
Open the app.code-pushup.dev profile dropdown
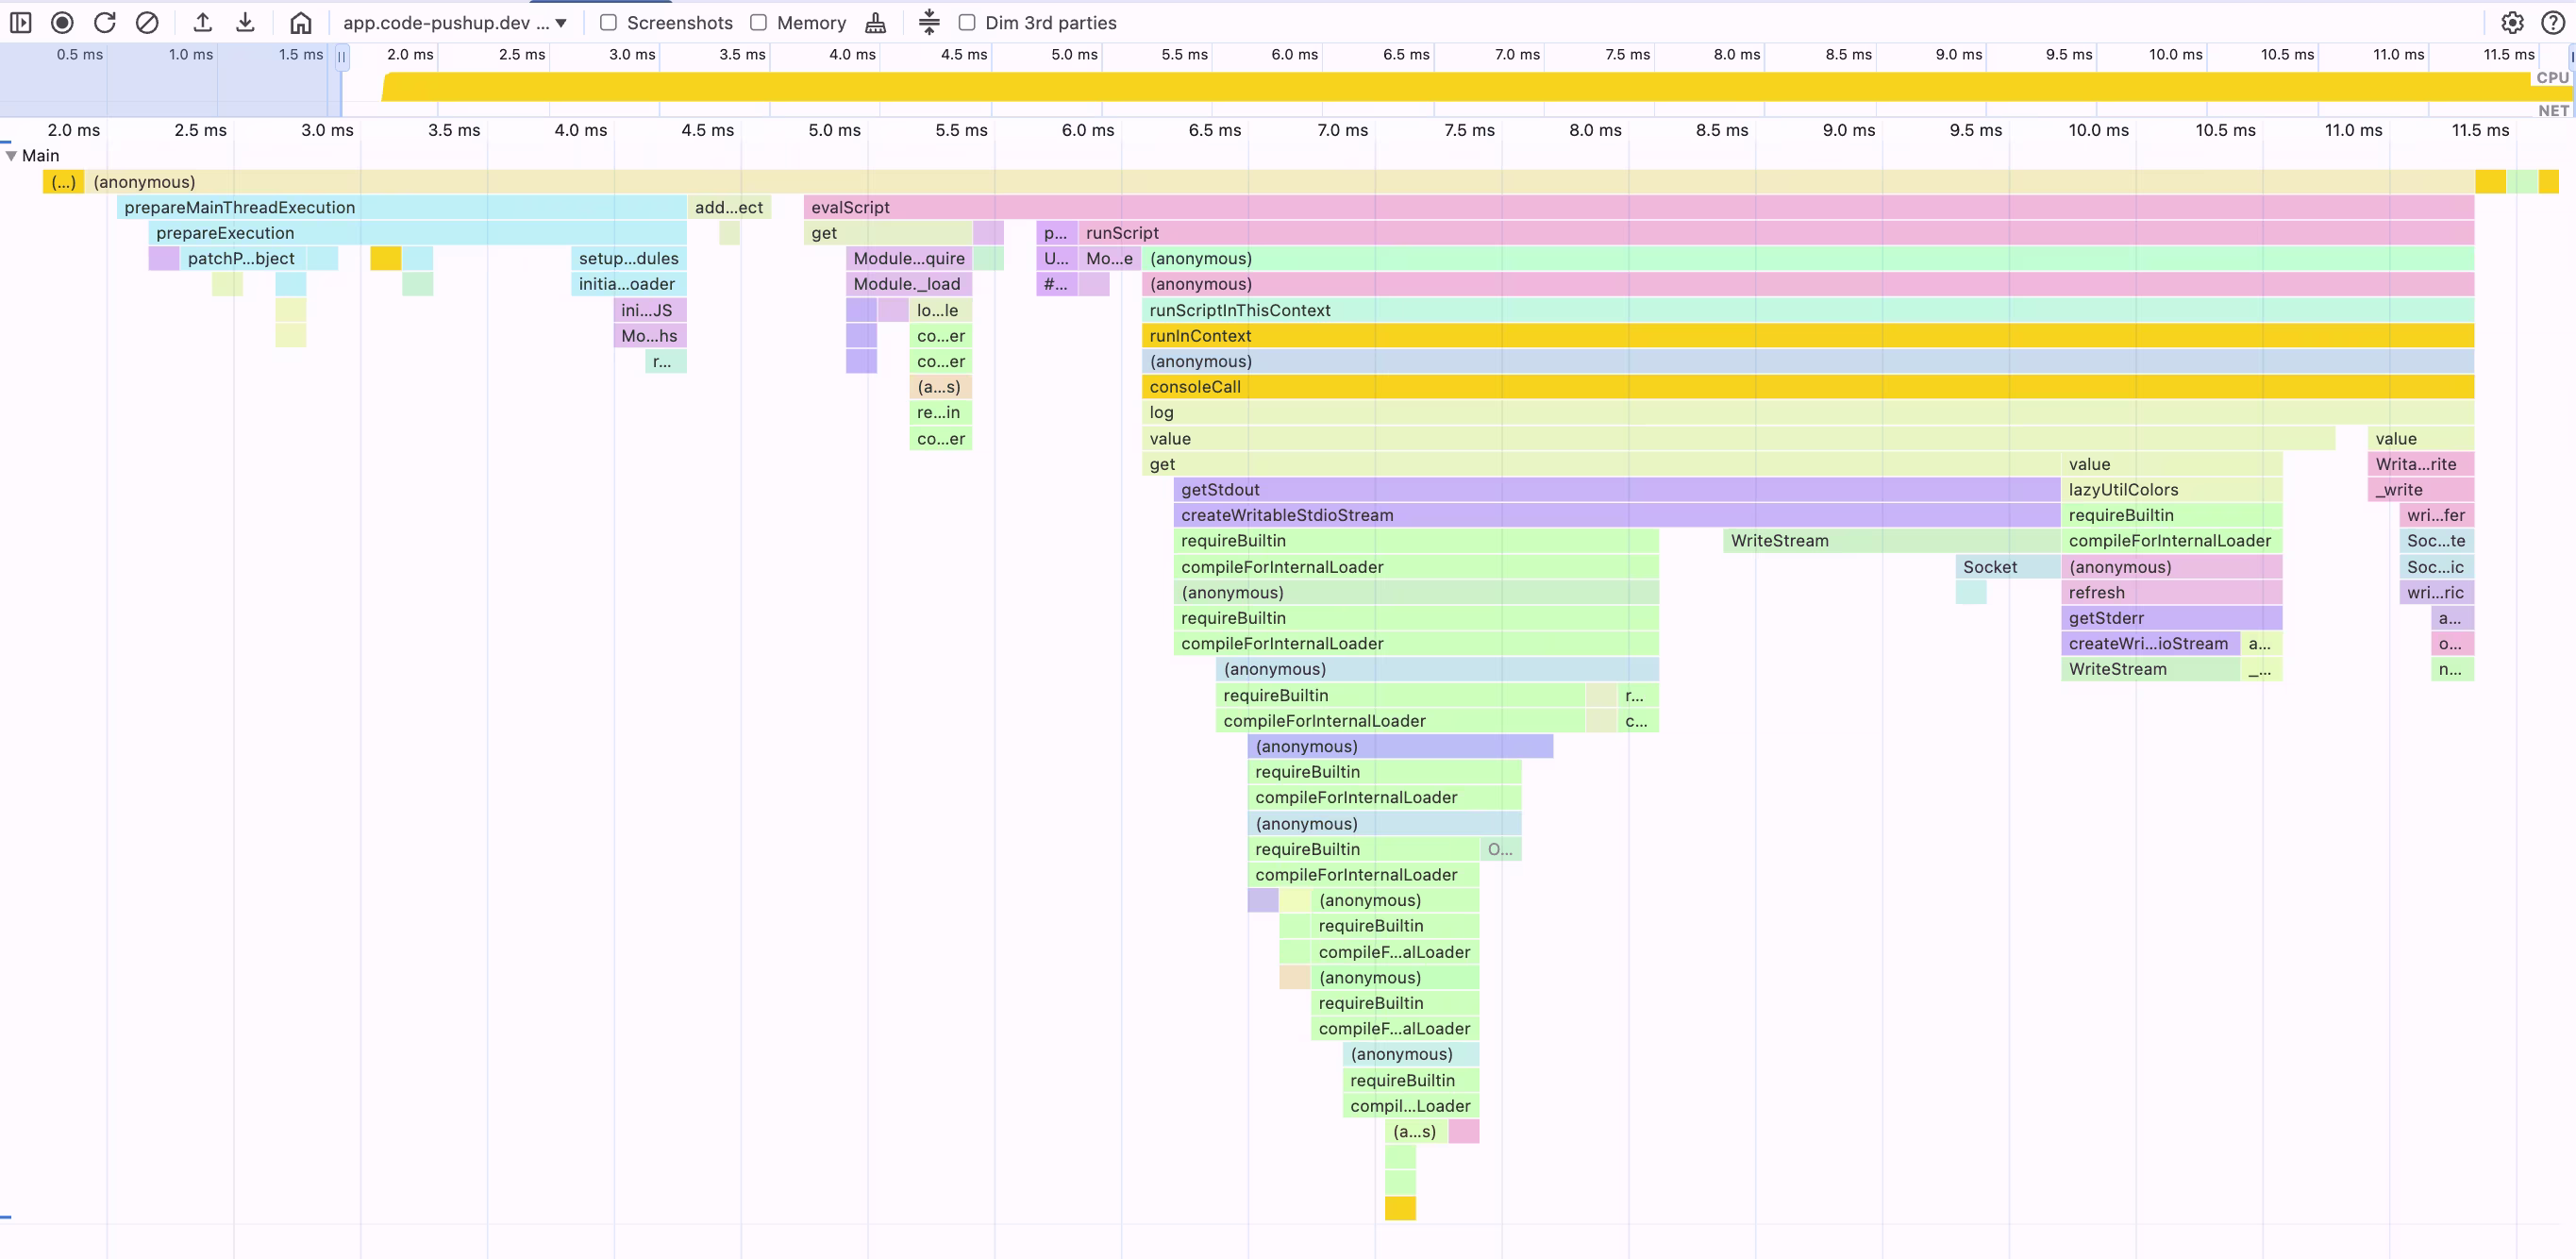[455, 22]
